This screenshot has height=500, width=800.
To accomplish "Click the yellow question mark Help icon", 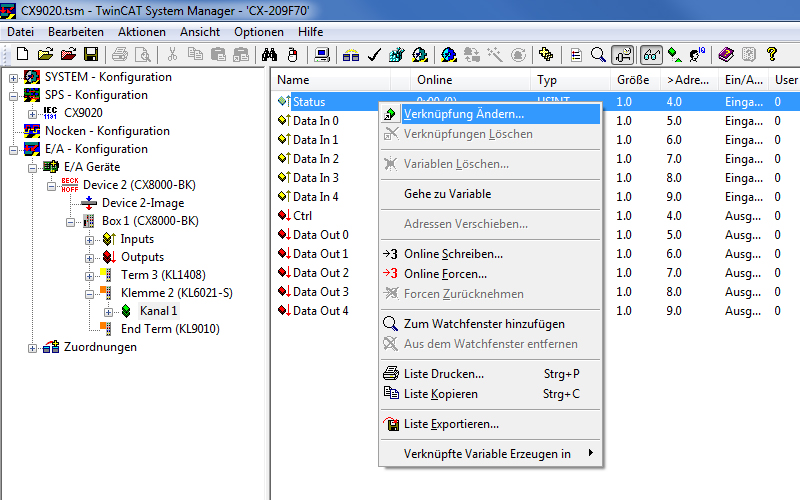I will pyautogui.click(x=771, y=54).
